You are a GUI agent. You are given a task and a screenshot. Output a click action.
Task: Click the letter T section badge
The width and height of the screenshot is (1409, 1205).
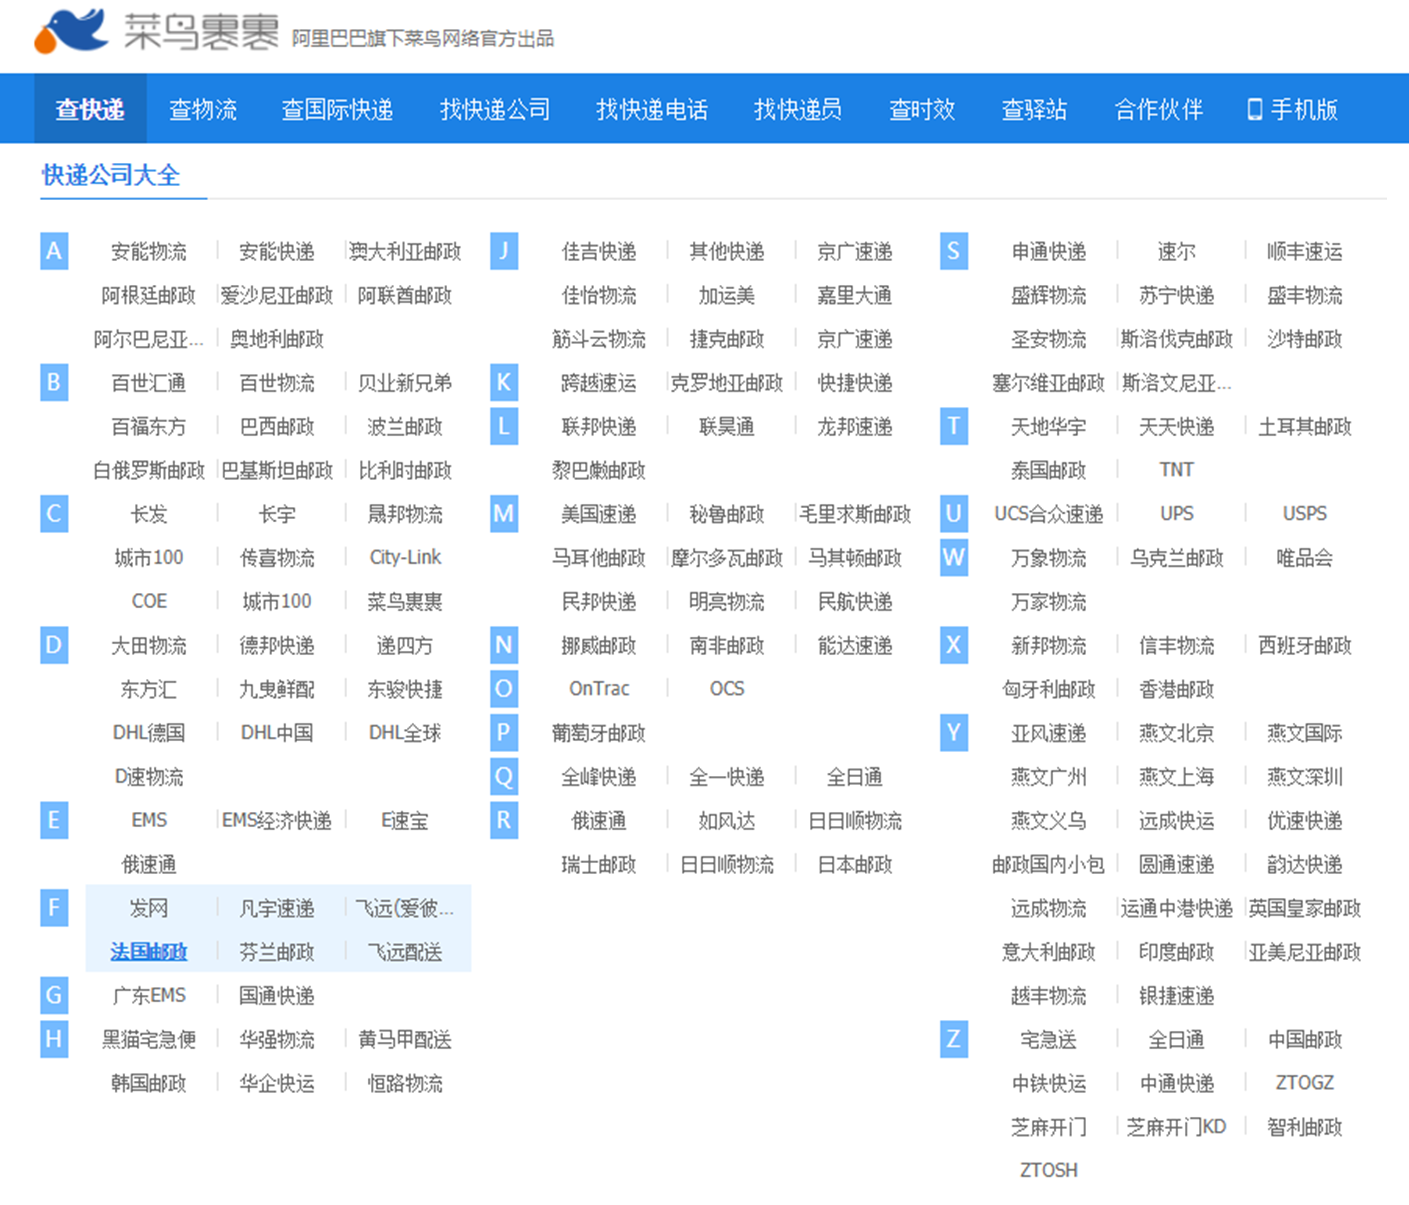953,426
